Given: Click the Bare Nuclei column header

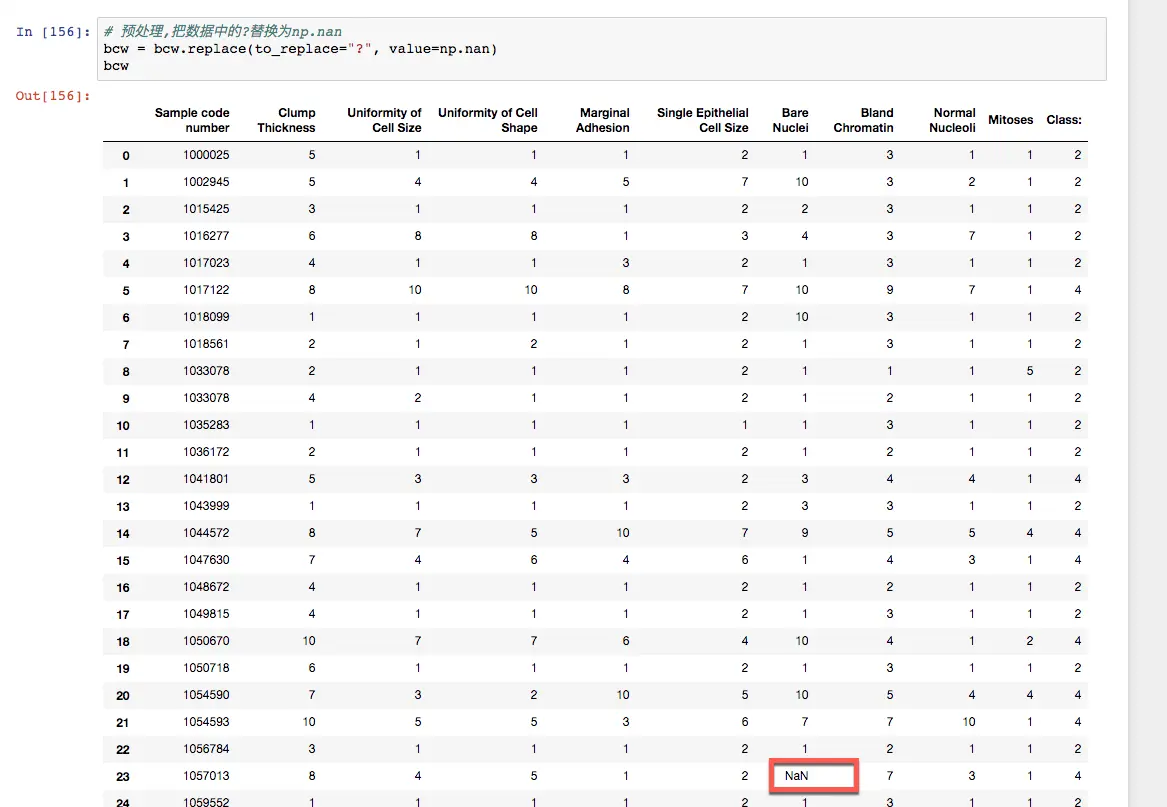Looking at the screenshot, I should click(790, 120).
